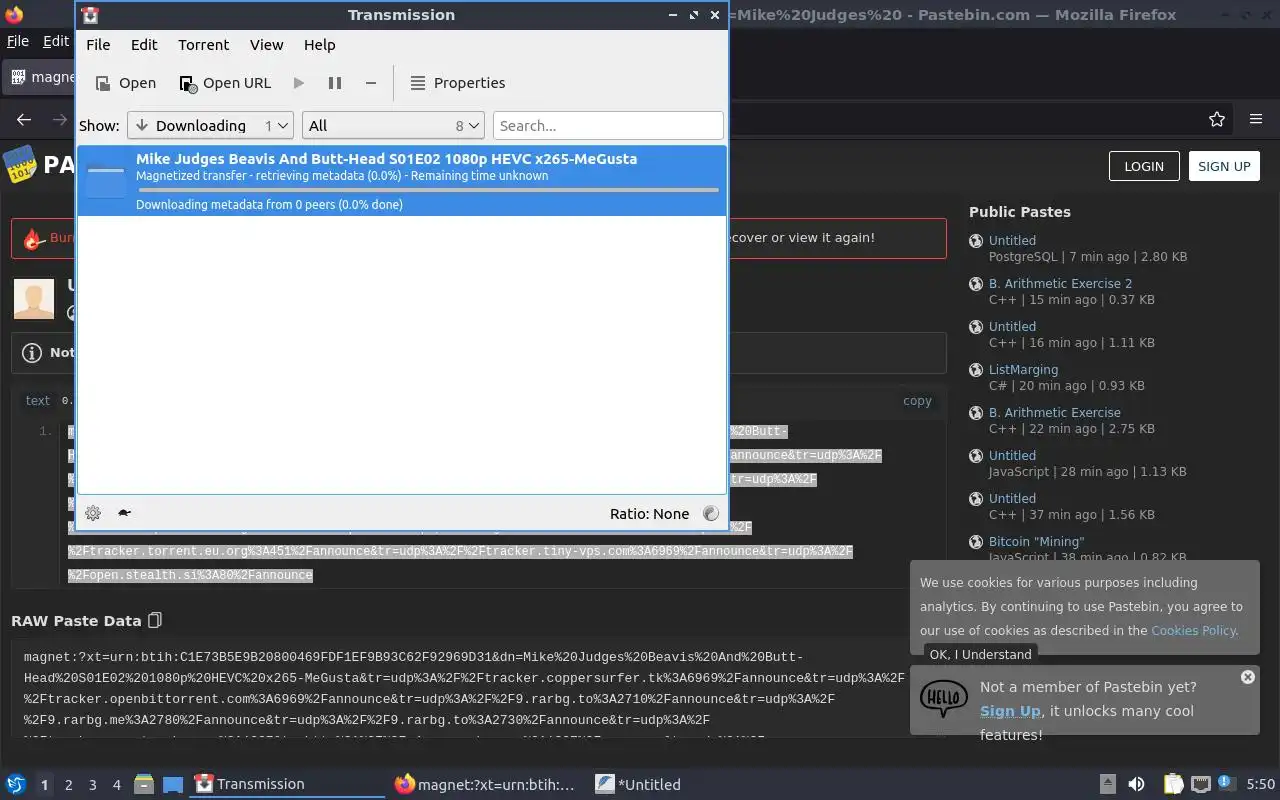Viewport: 1280px width, 800px height.
Task: Open Transmission options gear icon
Action: coord(93,513)
